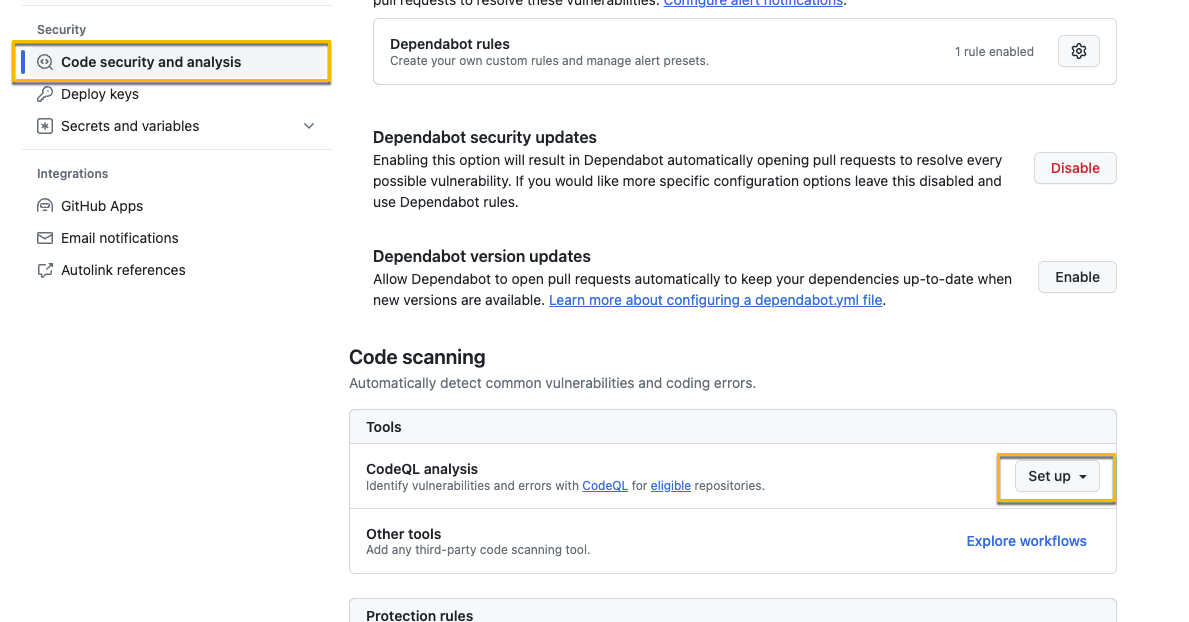Click the GitHub Apps robot icon

click(45, 206)
